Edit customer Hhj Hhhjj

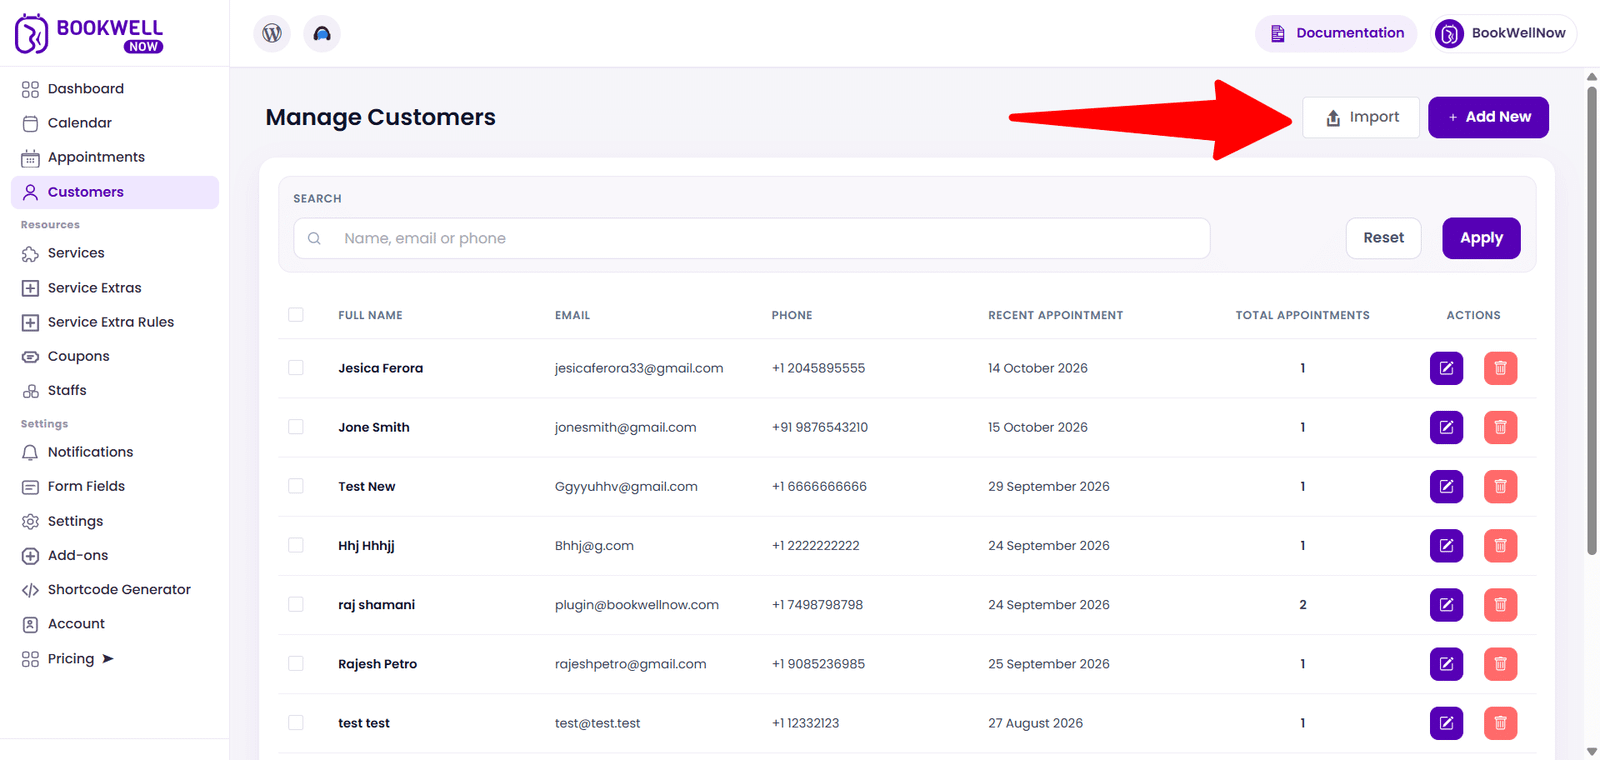click(1446, 545)
